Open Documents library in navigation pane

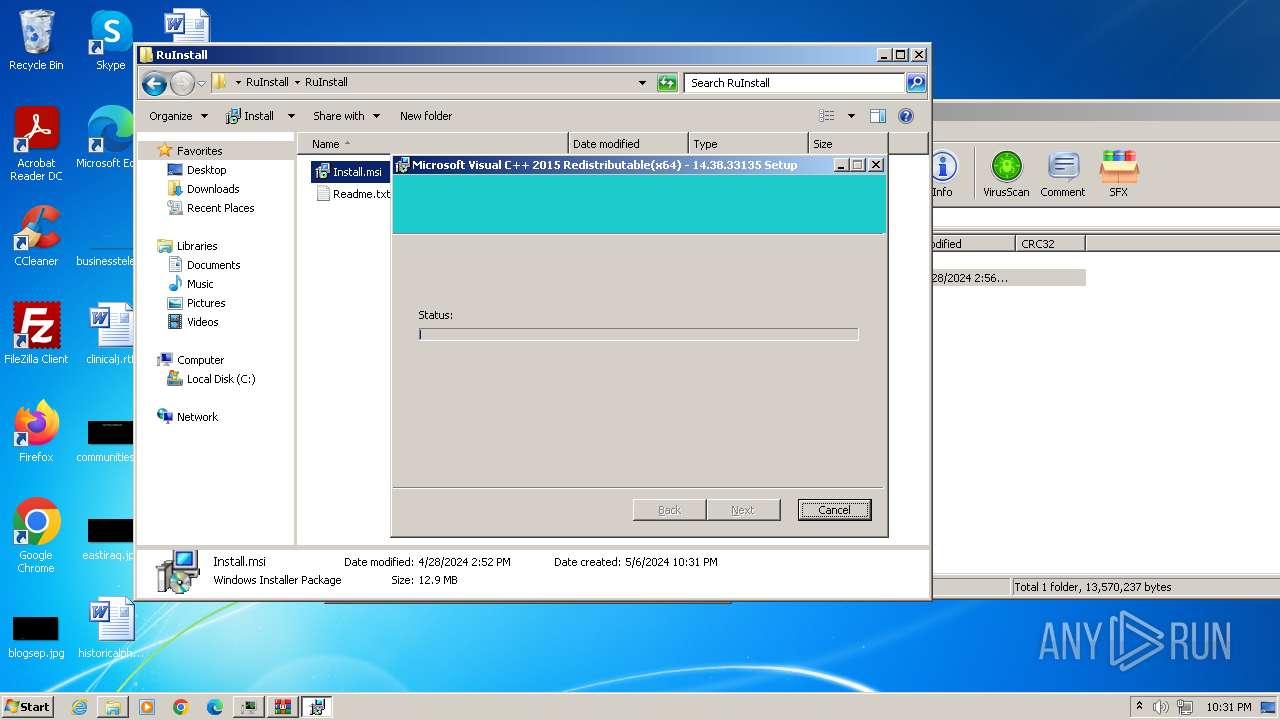coord(213,265)
